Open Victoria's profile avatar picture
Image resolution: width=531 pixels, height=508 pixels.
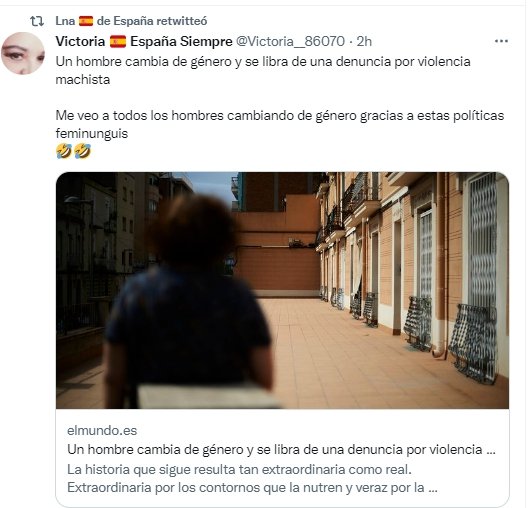(23, 53)
